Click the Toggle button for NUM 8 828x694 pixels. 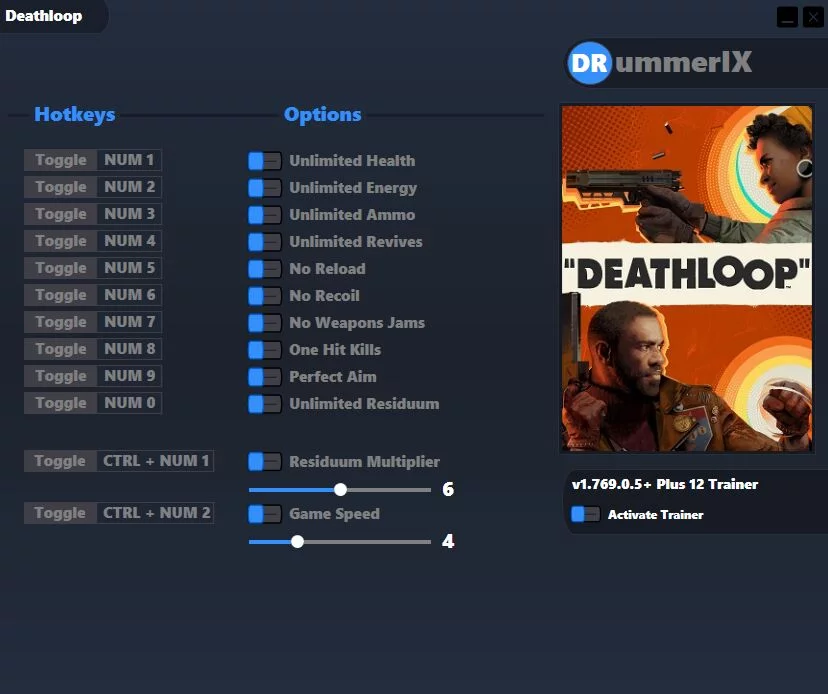click(x=60, y=349)
